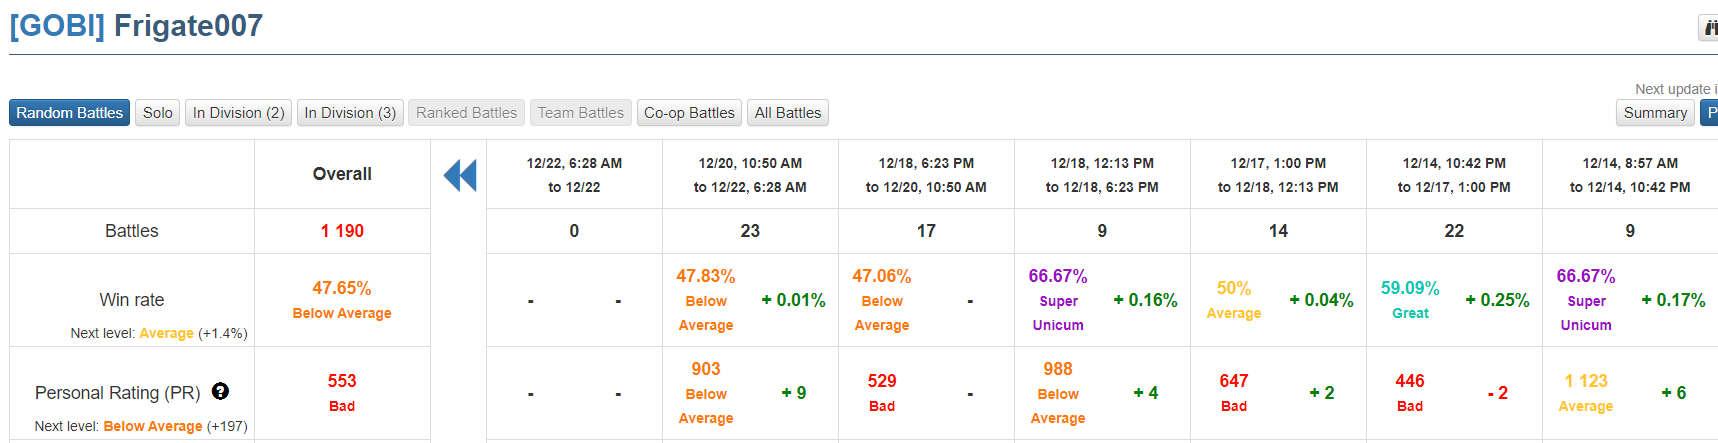This screenshot has height=443, width=1718.
Task: Click the double left arrow icon
Action: point(460,176)
